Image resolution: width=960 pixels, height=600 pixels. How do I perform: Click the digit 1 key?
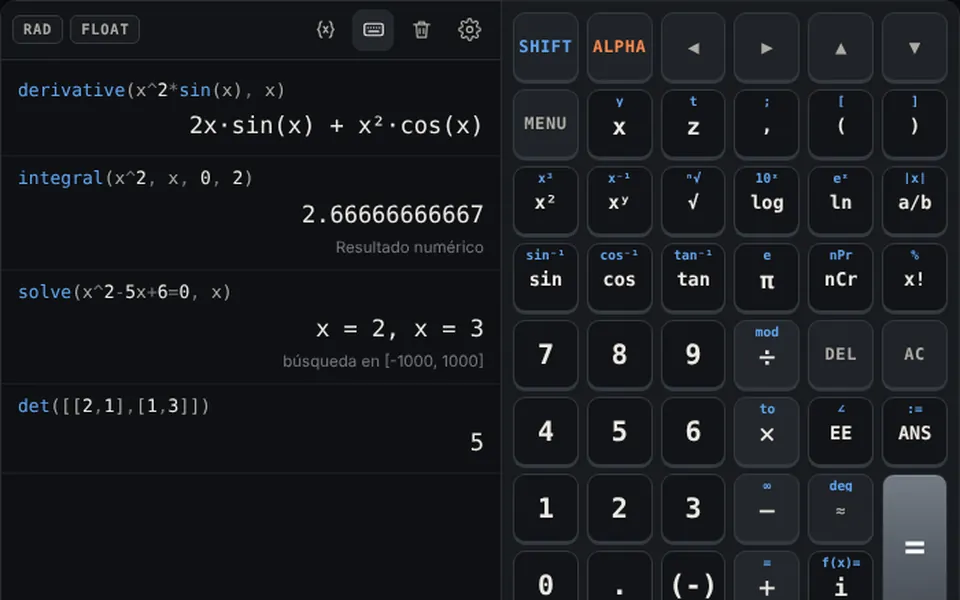point(546,508)
